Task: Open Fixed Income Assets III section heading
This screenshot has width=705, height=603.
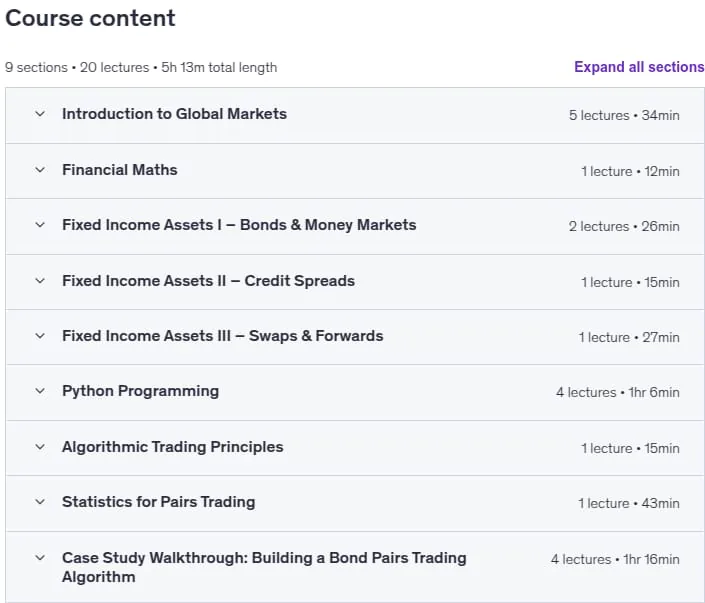Action: coord(223,336)
